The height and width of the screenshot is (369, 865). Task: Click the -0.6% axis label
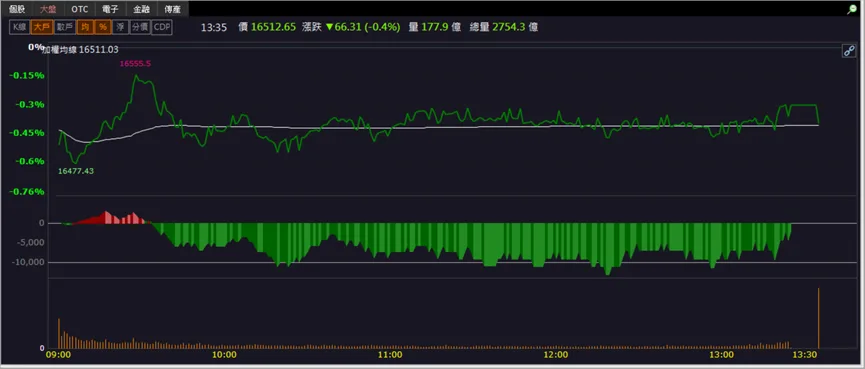pos(30,162)
